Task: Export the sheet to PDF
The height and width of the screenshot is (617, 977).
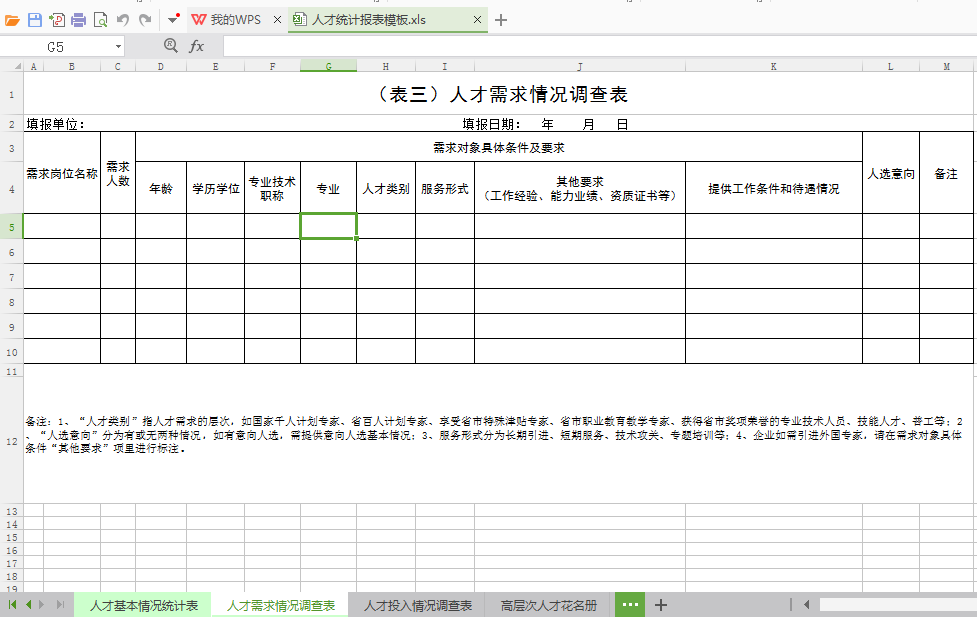Action: pos(57,17)
